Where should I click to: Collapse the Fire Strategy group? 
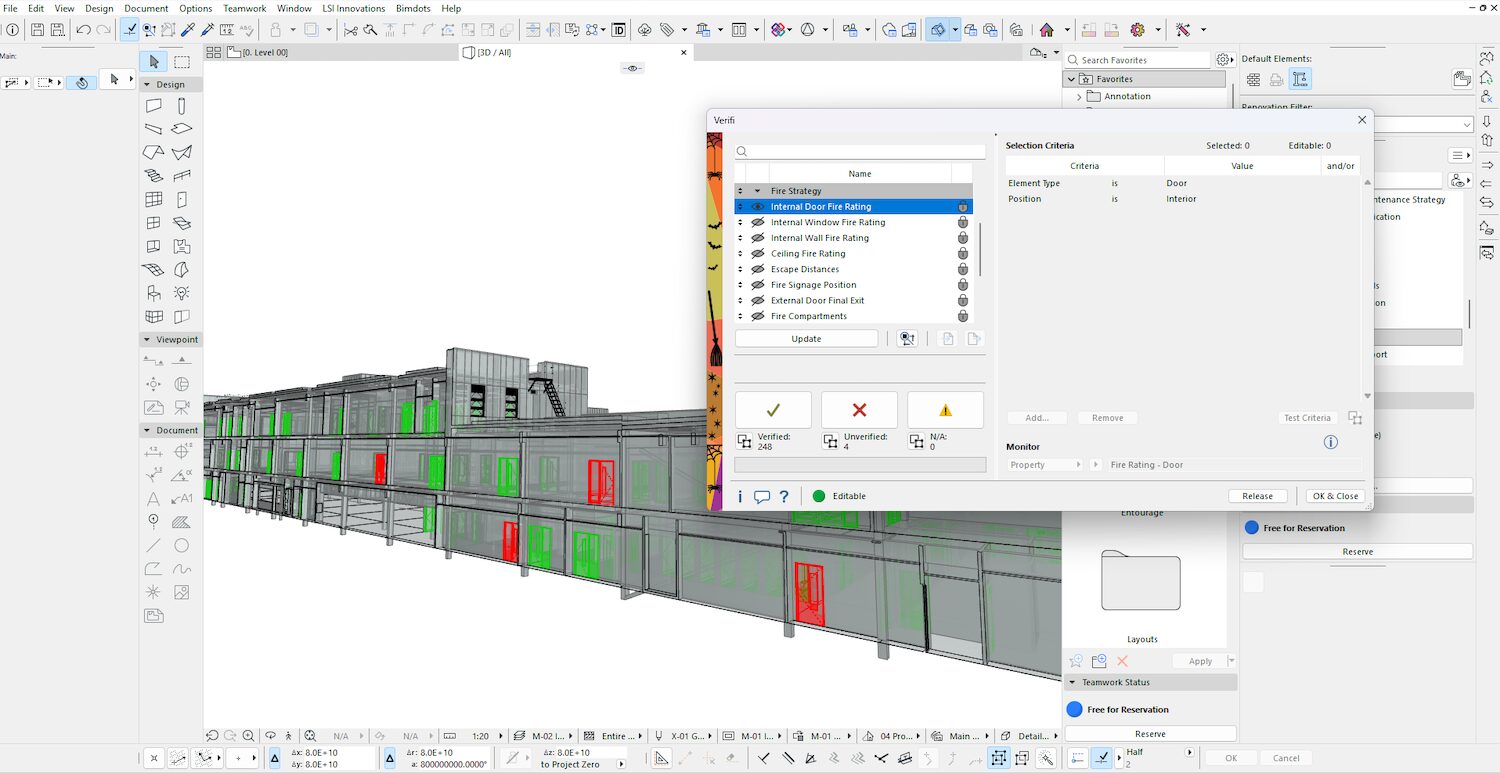757,191
